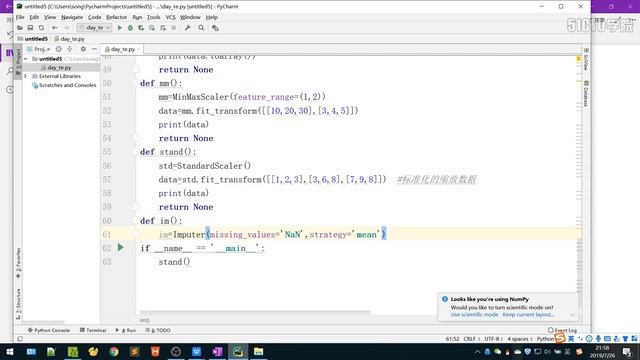Open the Refactor menu
The height and width of the screenshot is (360, 640).
[116, 17]
